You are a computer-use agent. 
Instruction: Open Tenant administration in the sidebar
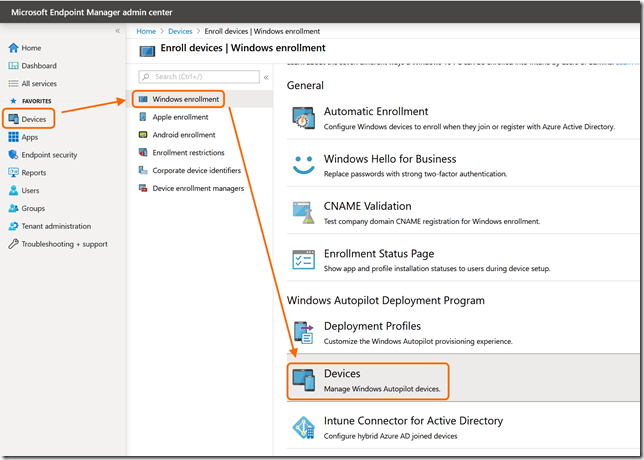tap(55, 226)
